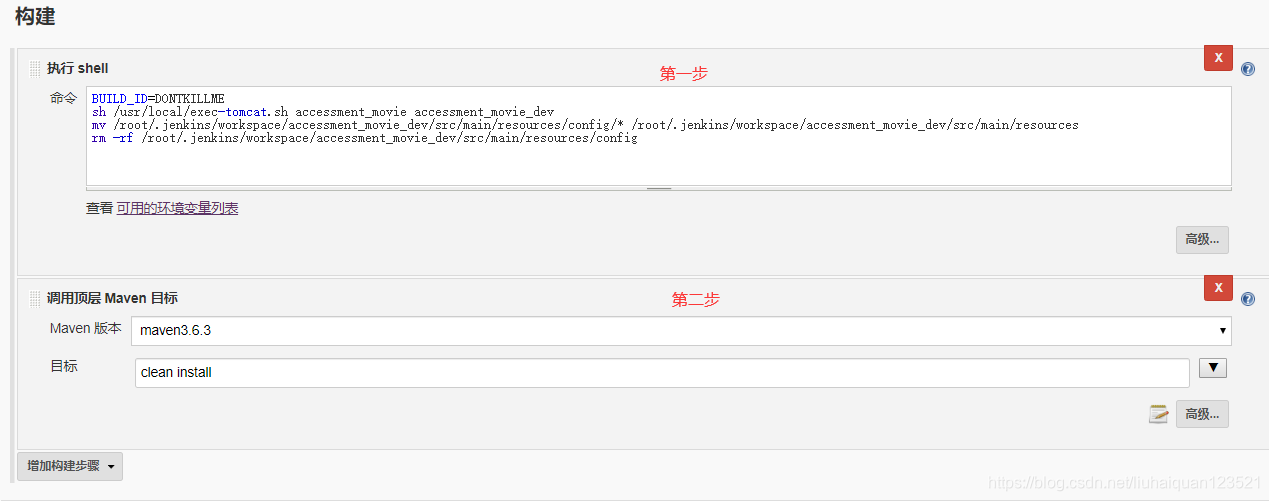Click 高级 button in the shell step
1269x501 pixels.
[1202, 239]
